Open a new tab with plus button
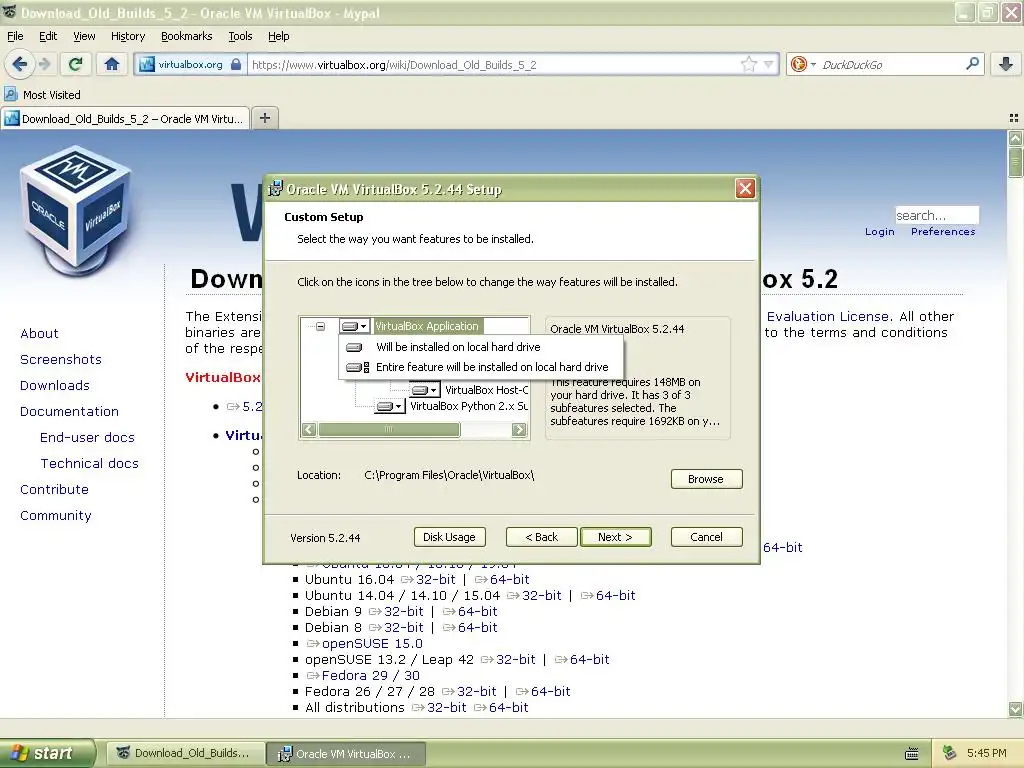Image resolution: width=1024 pixels, height=768 pixels. tap(264, 118)
